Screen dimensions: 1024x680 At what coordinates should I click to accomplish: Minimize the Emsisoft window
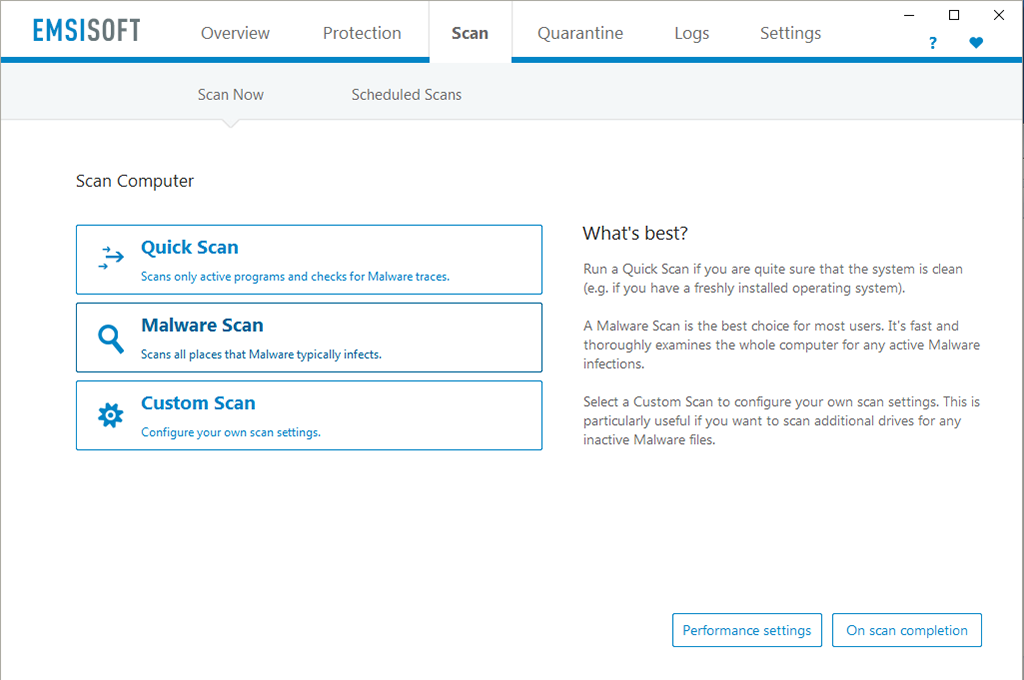coord(909,15)
